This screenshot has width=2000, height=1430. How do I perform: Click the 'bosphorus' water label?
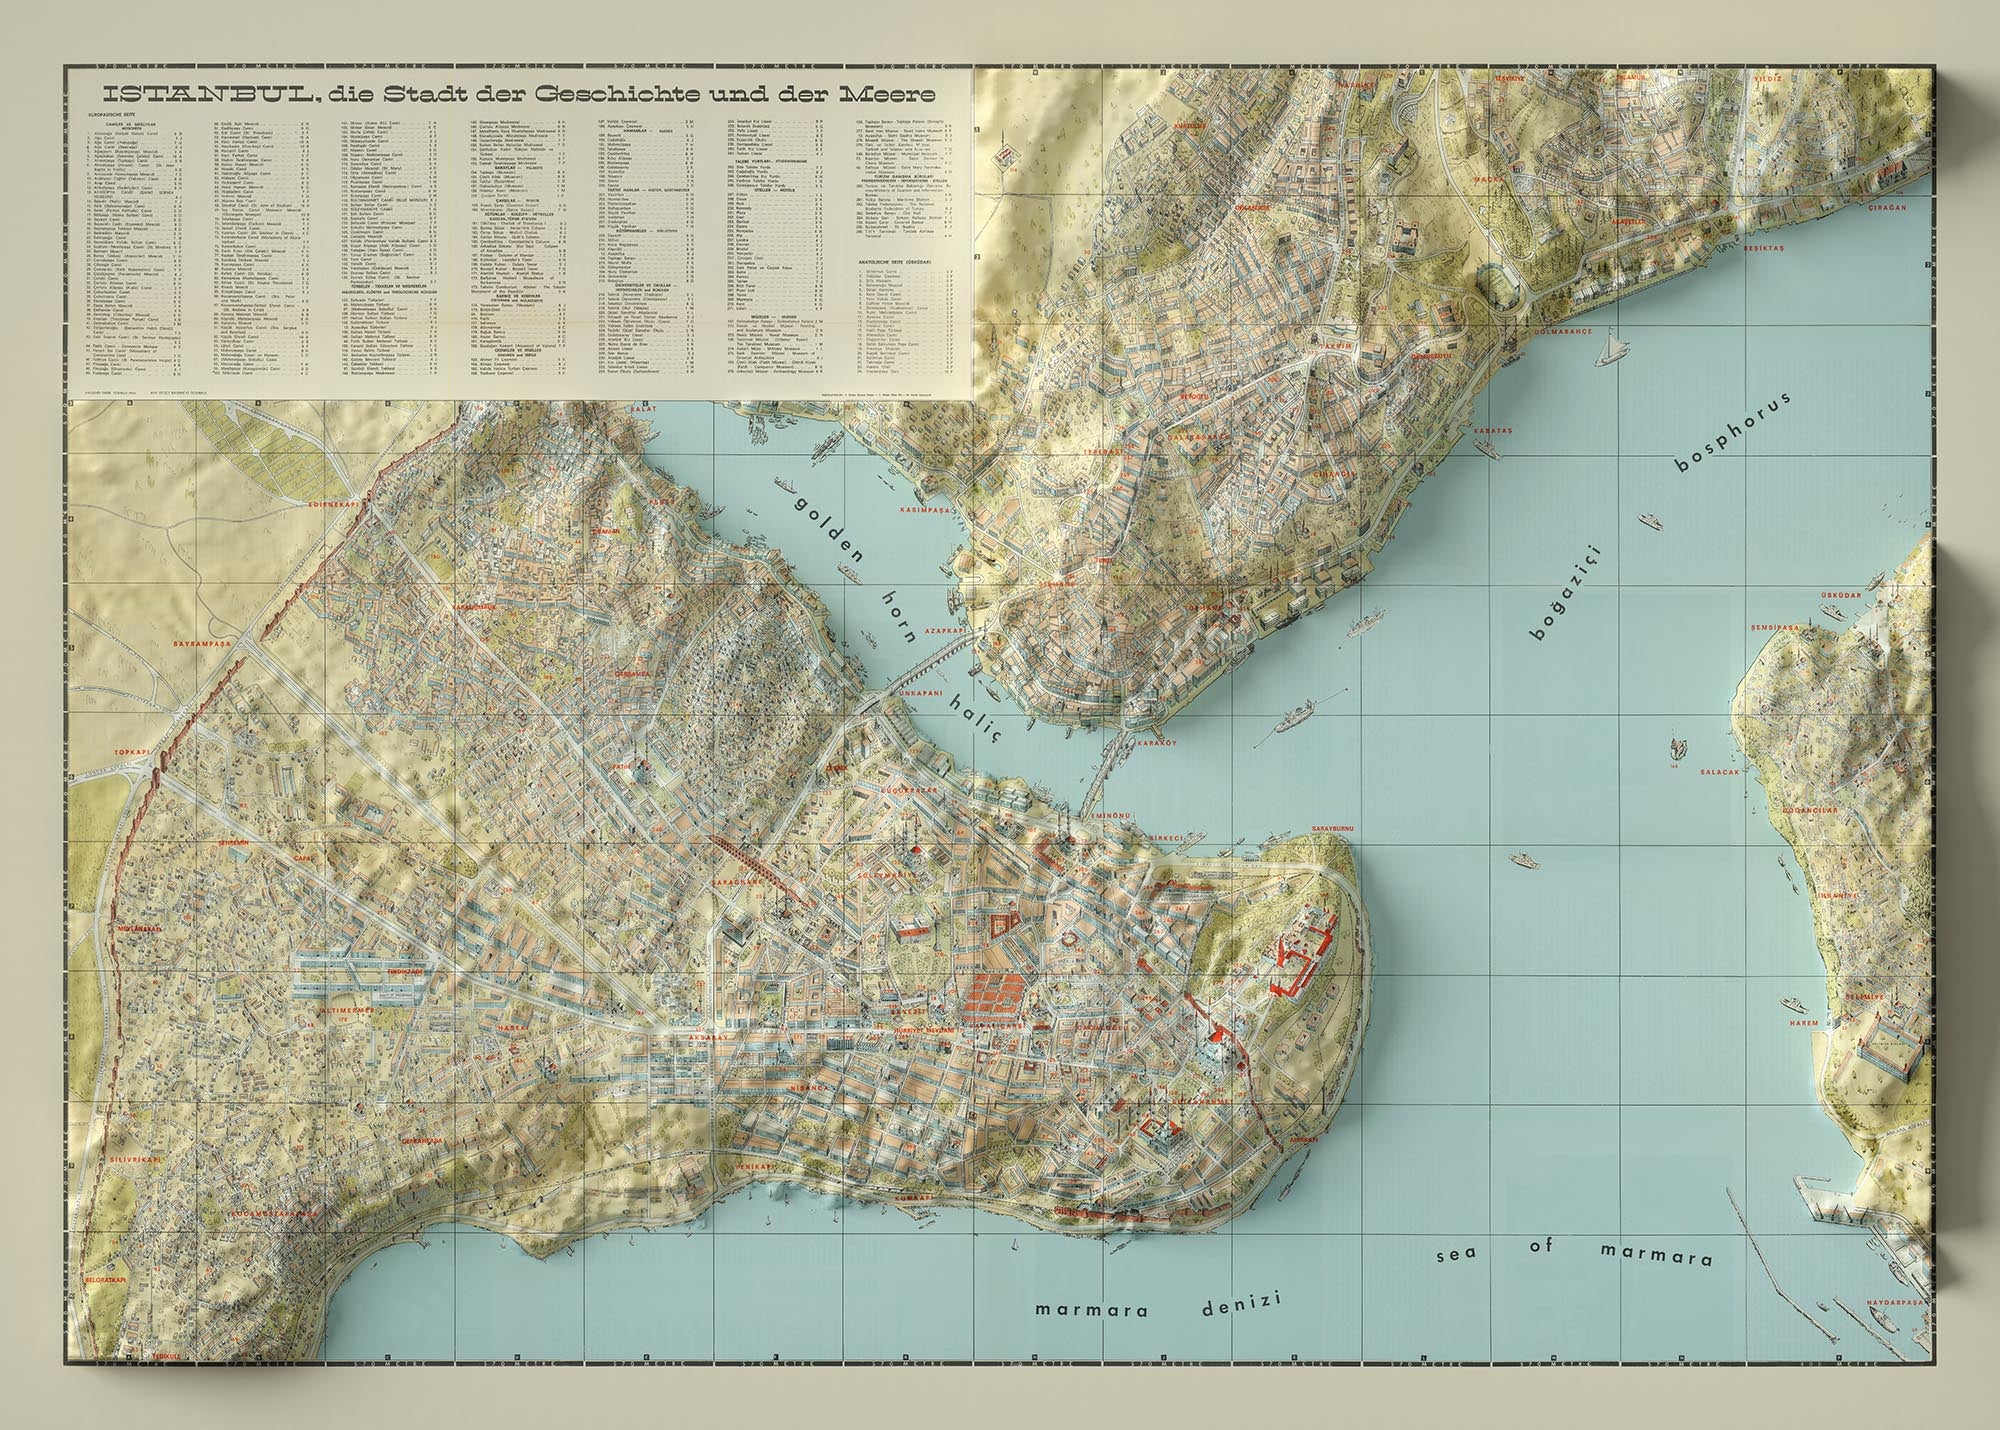click(x=1731, y=432)
